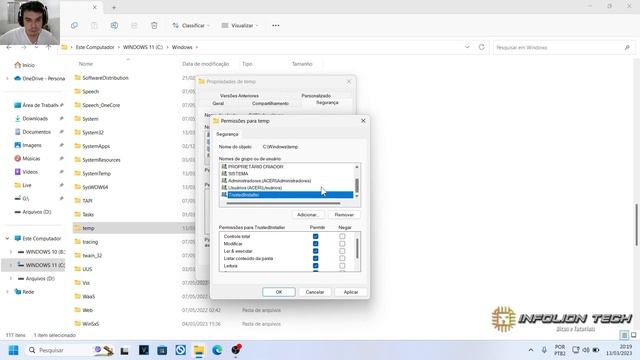Switch to details view icon in status bar
Viewport: 640px width, 360px height.
[x=624, y=335]
